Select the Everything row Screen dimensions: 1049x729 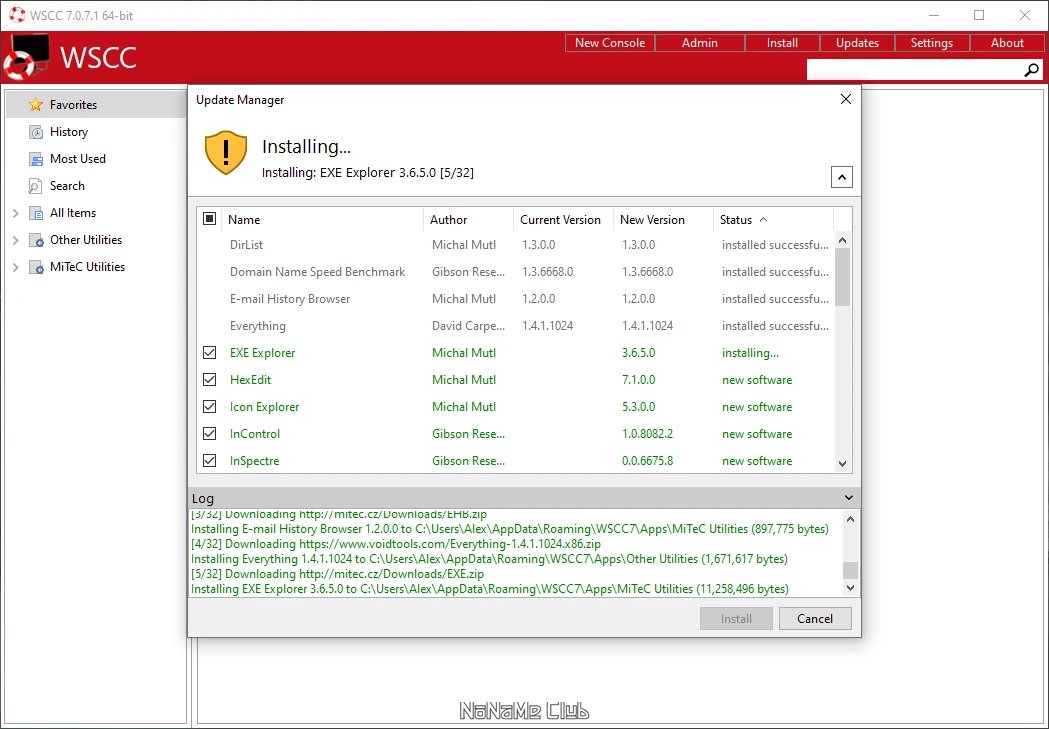click(515, 326)
